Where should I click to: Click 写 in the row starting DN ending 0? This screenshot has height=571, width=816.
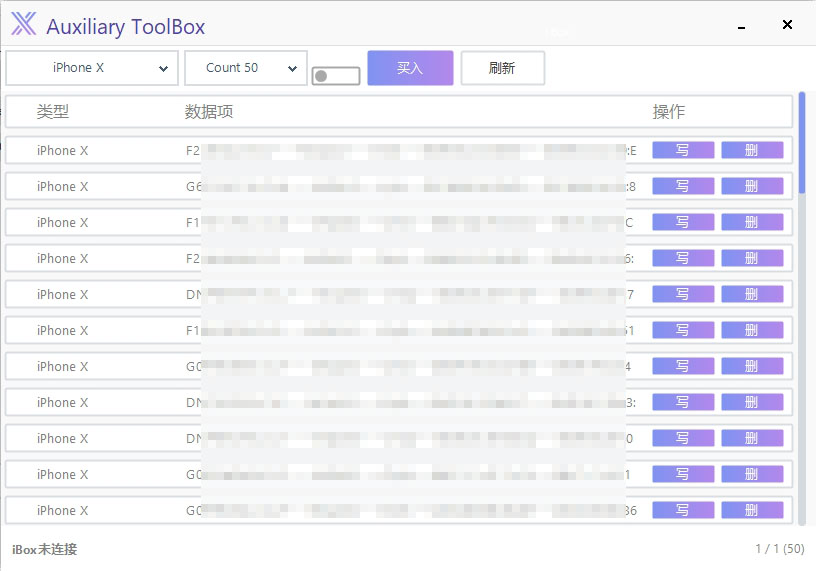[x=683, y=438]
